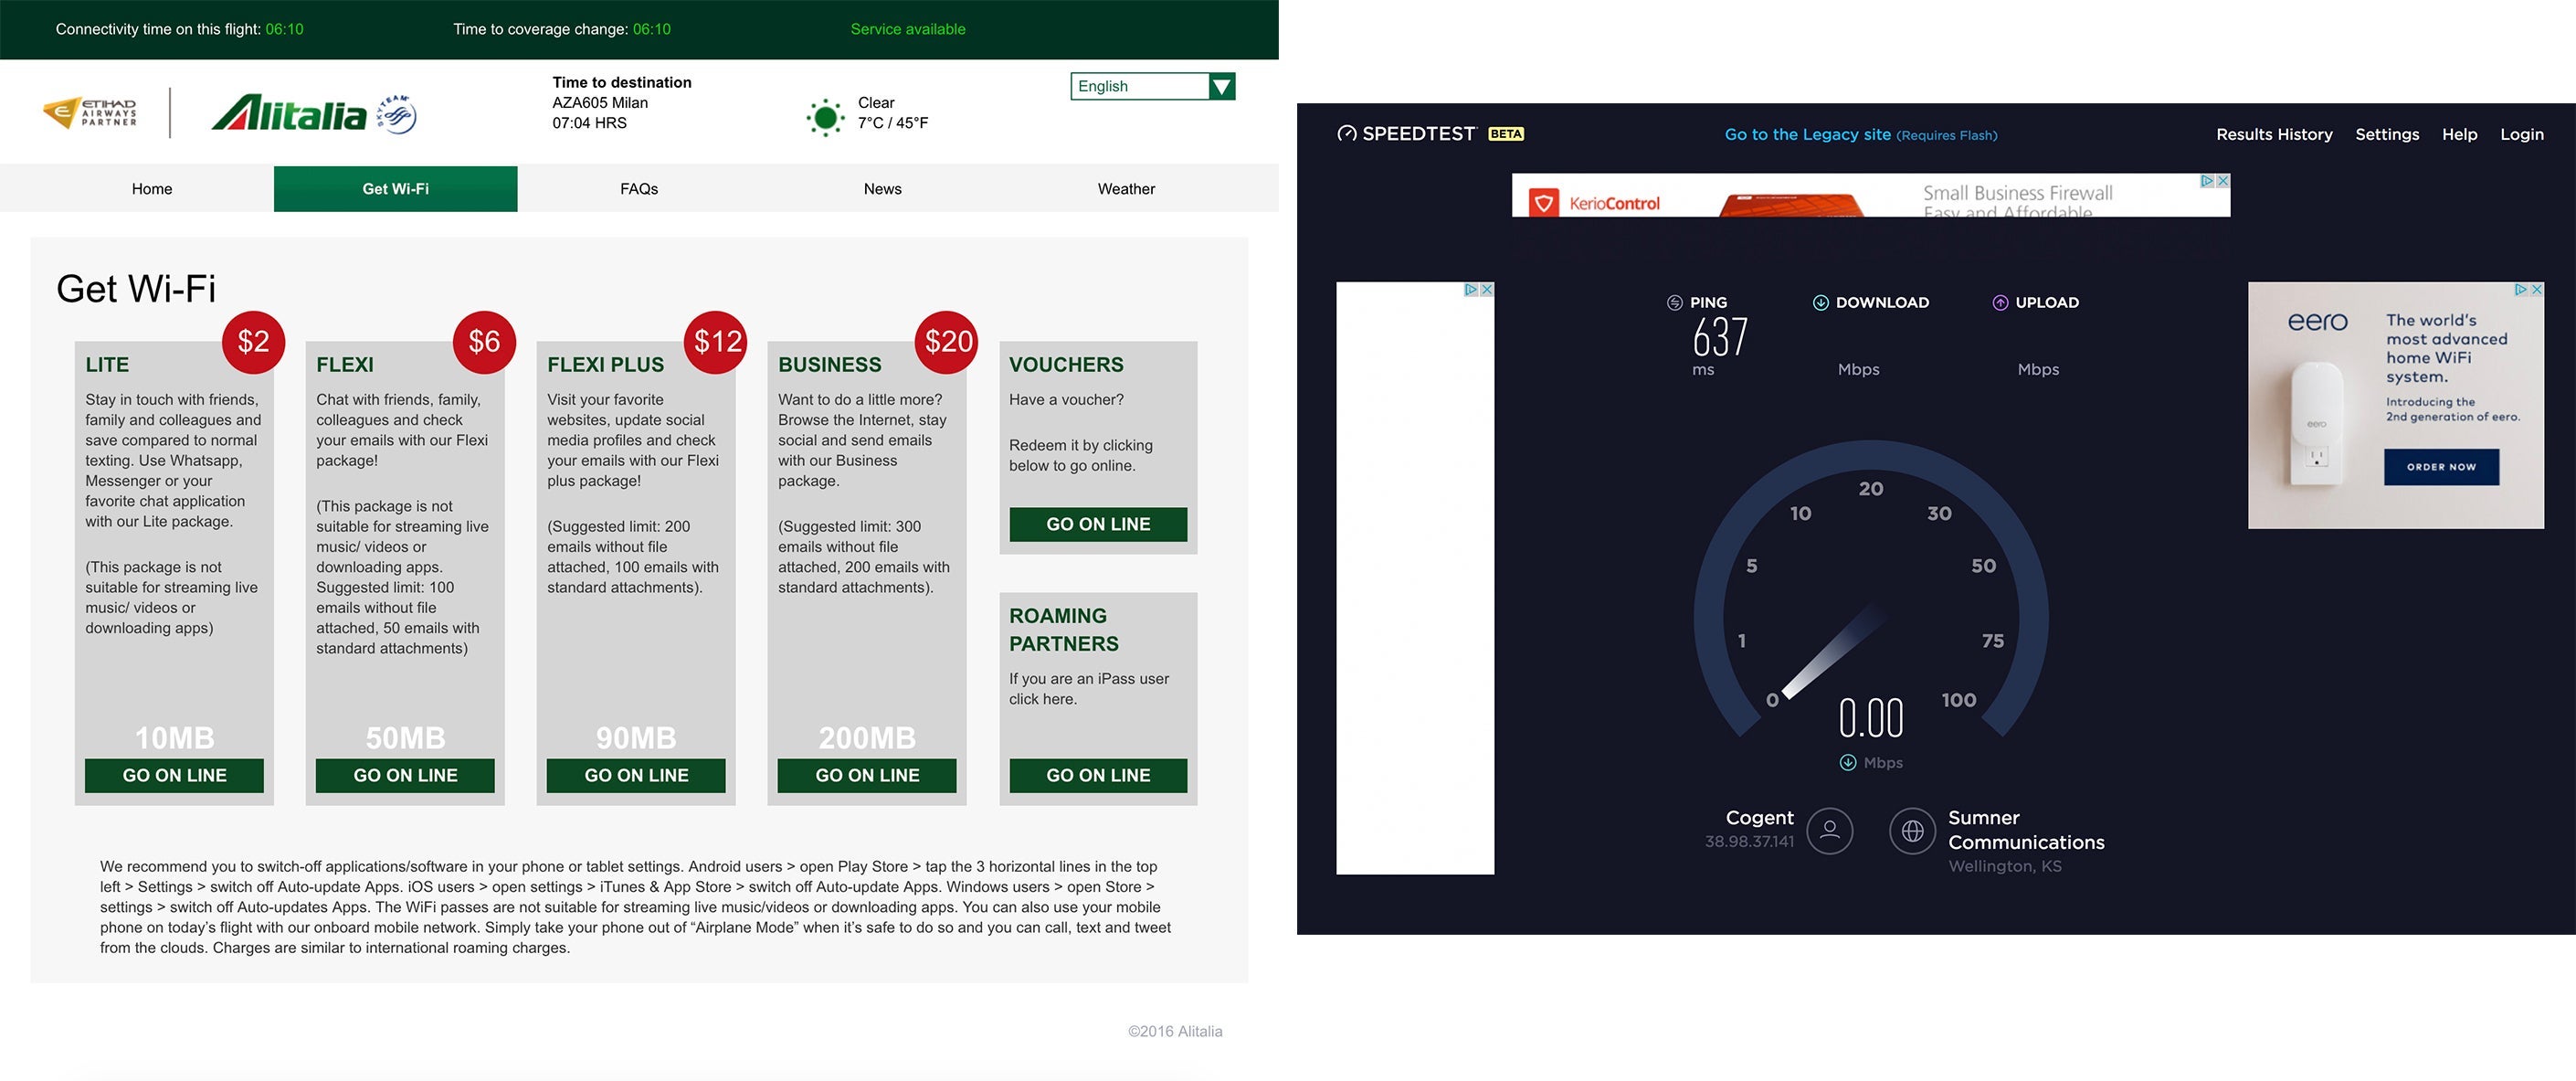Click the Cogent user profile icon
The image size is (2576, 1081).
point(1830,830)
